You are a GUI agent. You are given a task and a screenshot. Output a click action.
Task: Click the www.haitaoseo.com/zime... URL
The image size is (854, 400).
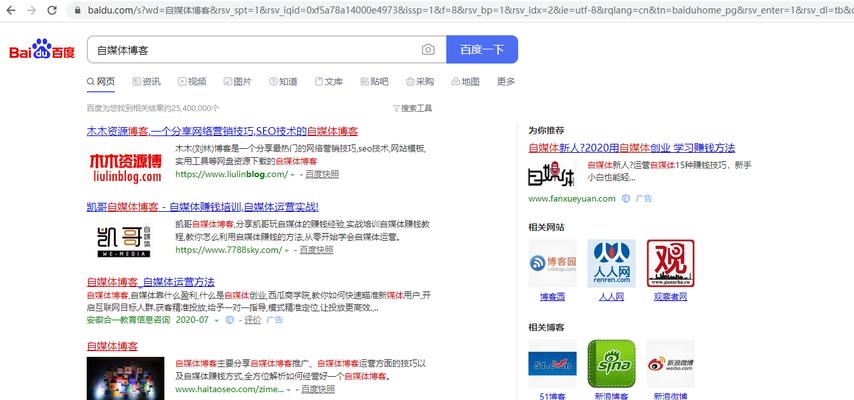tap(229, 389)
